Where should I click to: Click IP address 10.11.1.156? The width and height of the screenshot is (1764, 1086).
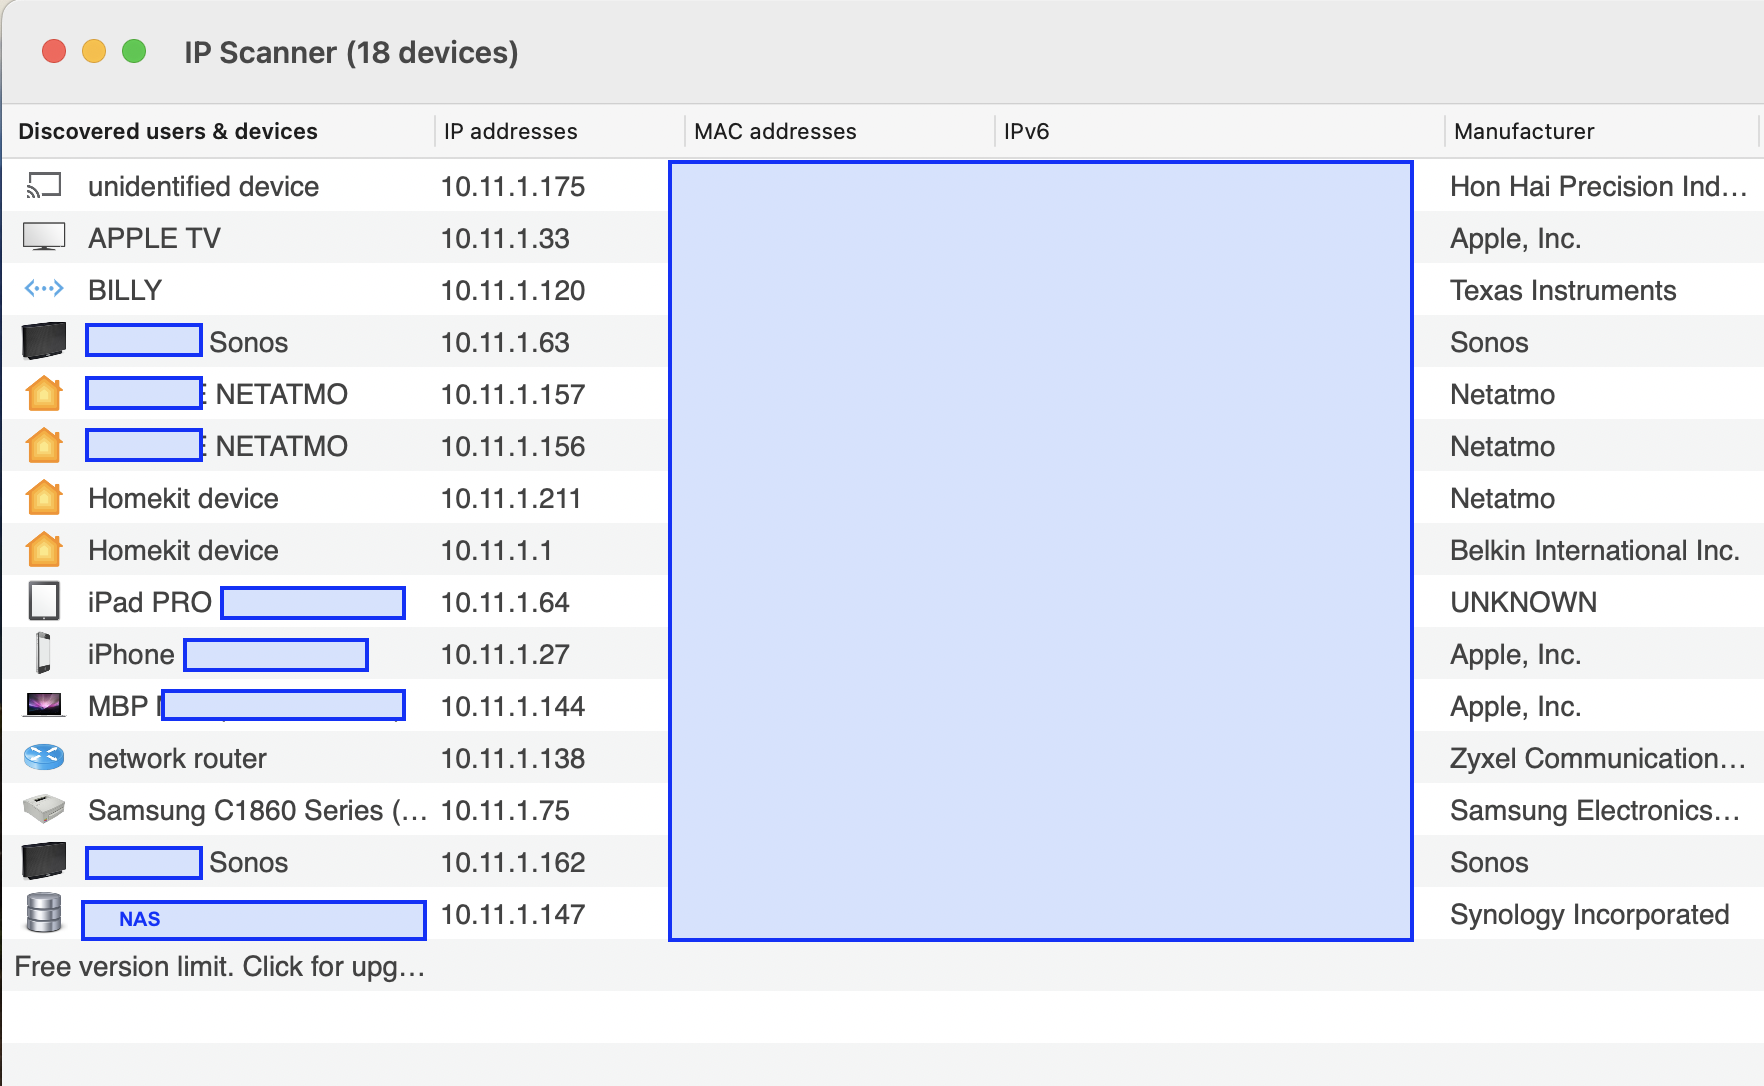[513, 446]
